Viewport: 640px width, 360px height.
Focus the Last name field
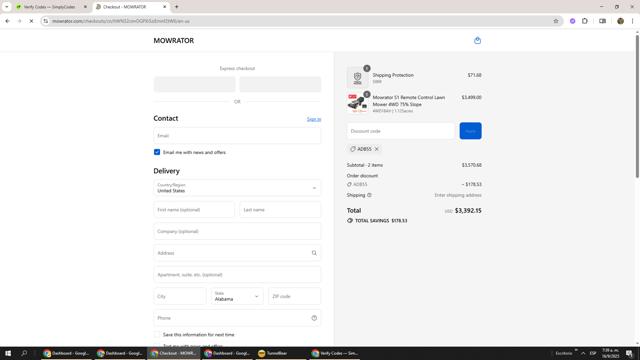point(280,209)
